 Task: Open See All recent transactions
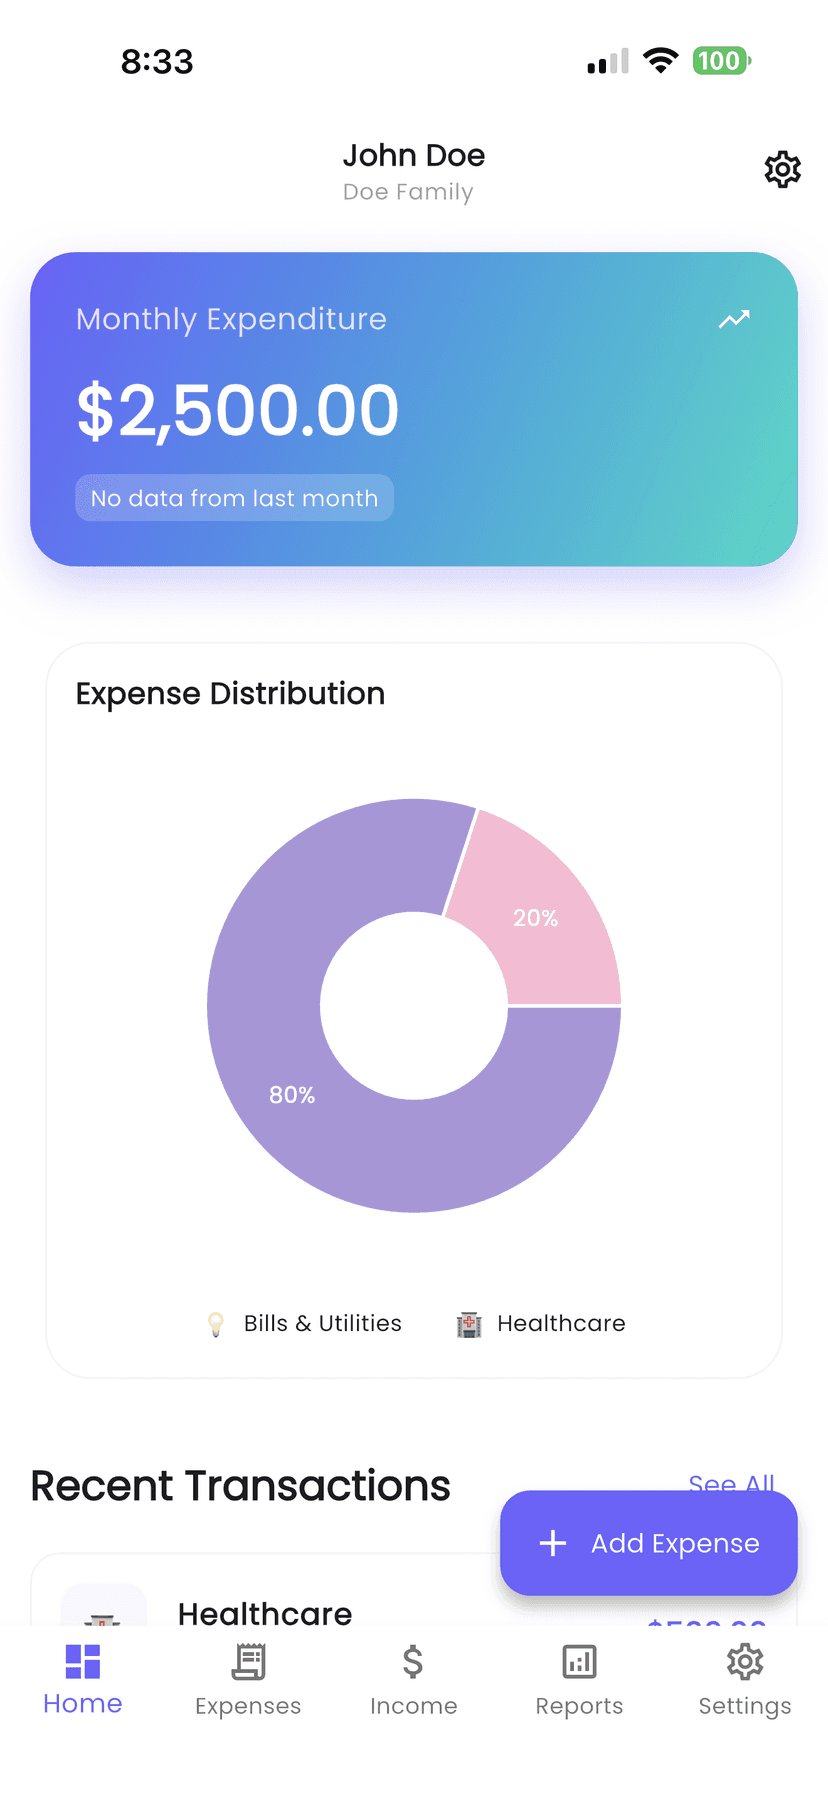[x=733, y=1484]
